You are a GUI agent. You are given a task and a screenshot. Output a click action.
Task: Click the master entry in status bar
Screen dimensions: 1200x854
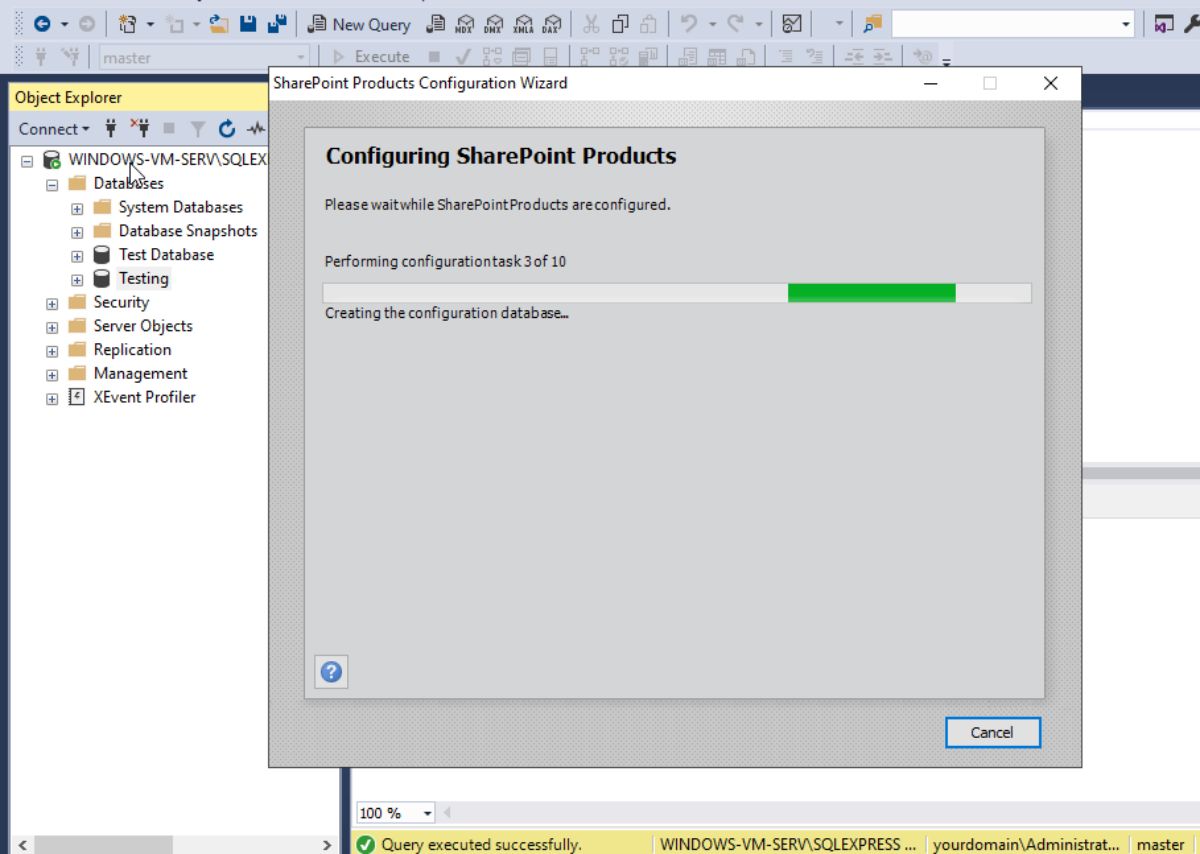click(1160, 844)
